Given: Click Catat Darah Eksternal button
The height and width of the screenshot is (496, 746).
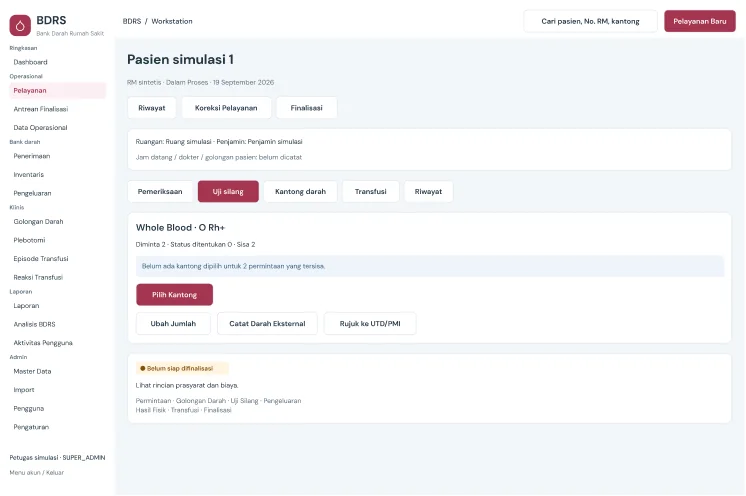Looking at the screenshot, I should 267,323.
